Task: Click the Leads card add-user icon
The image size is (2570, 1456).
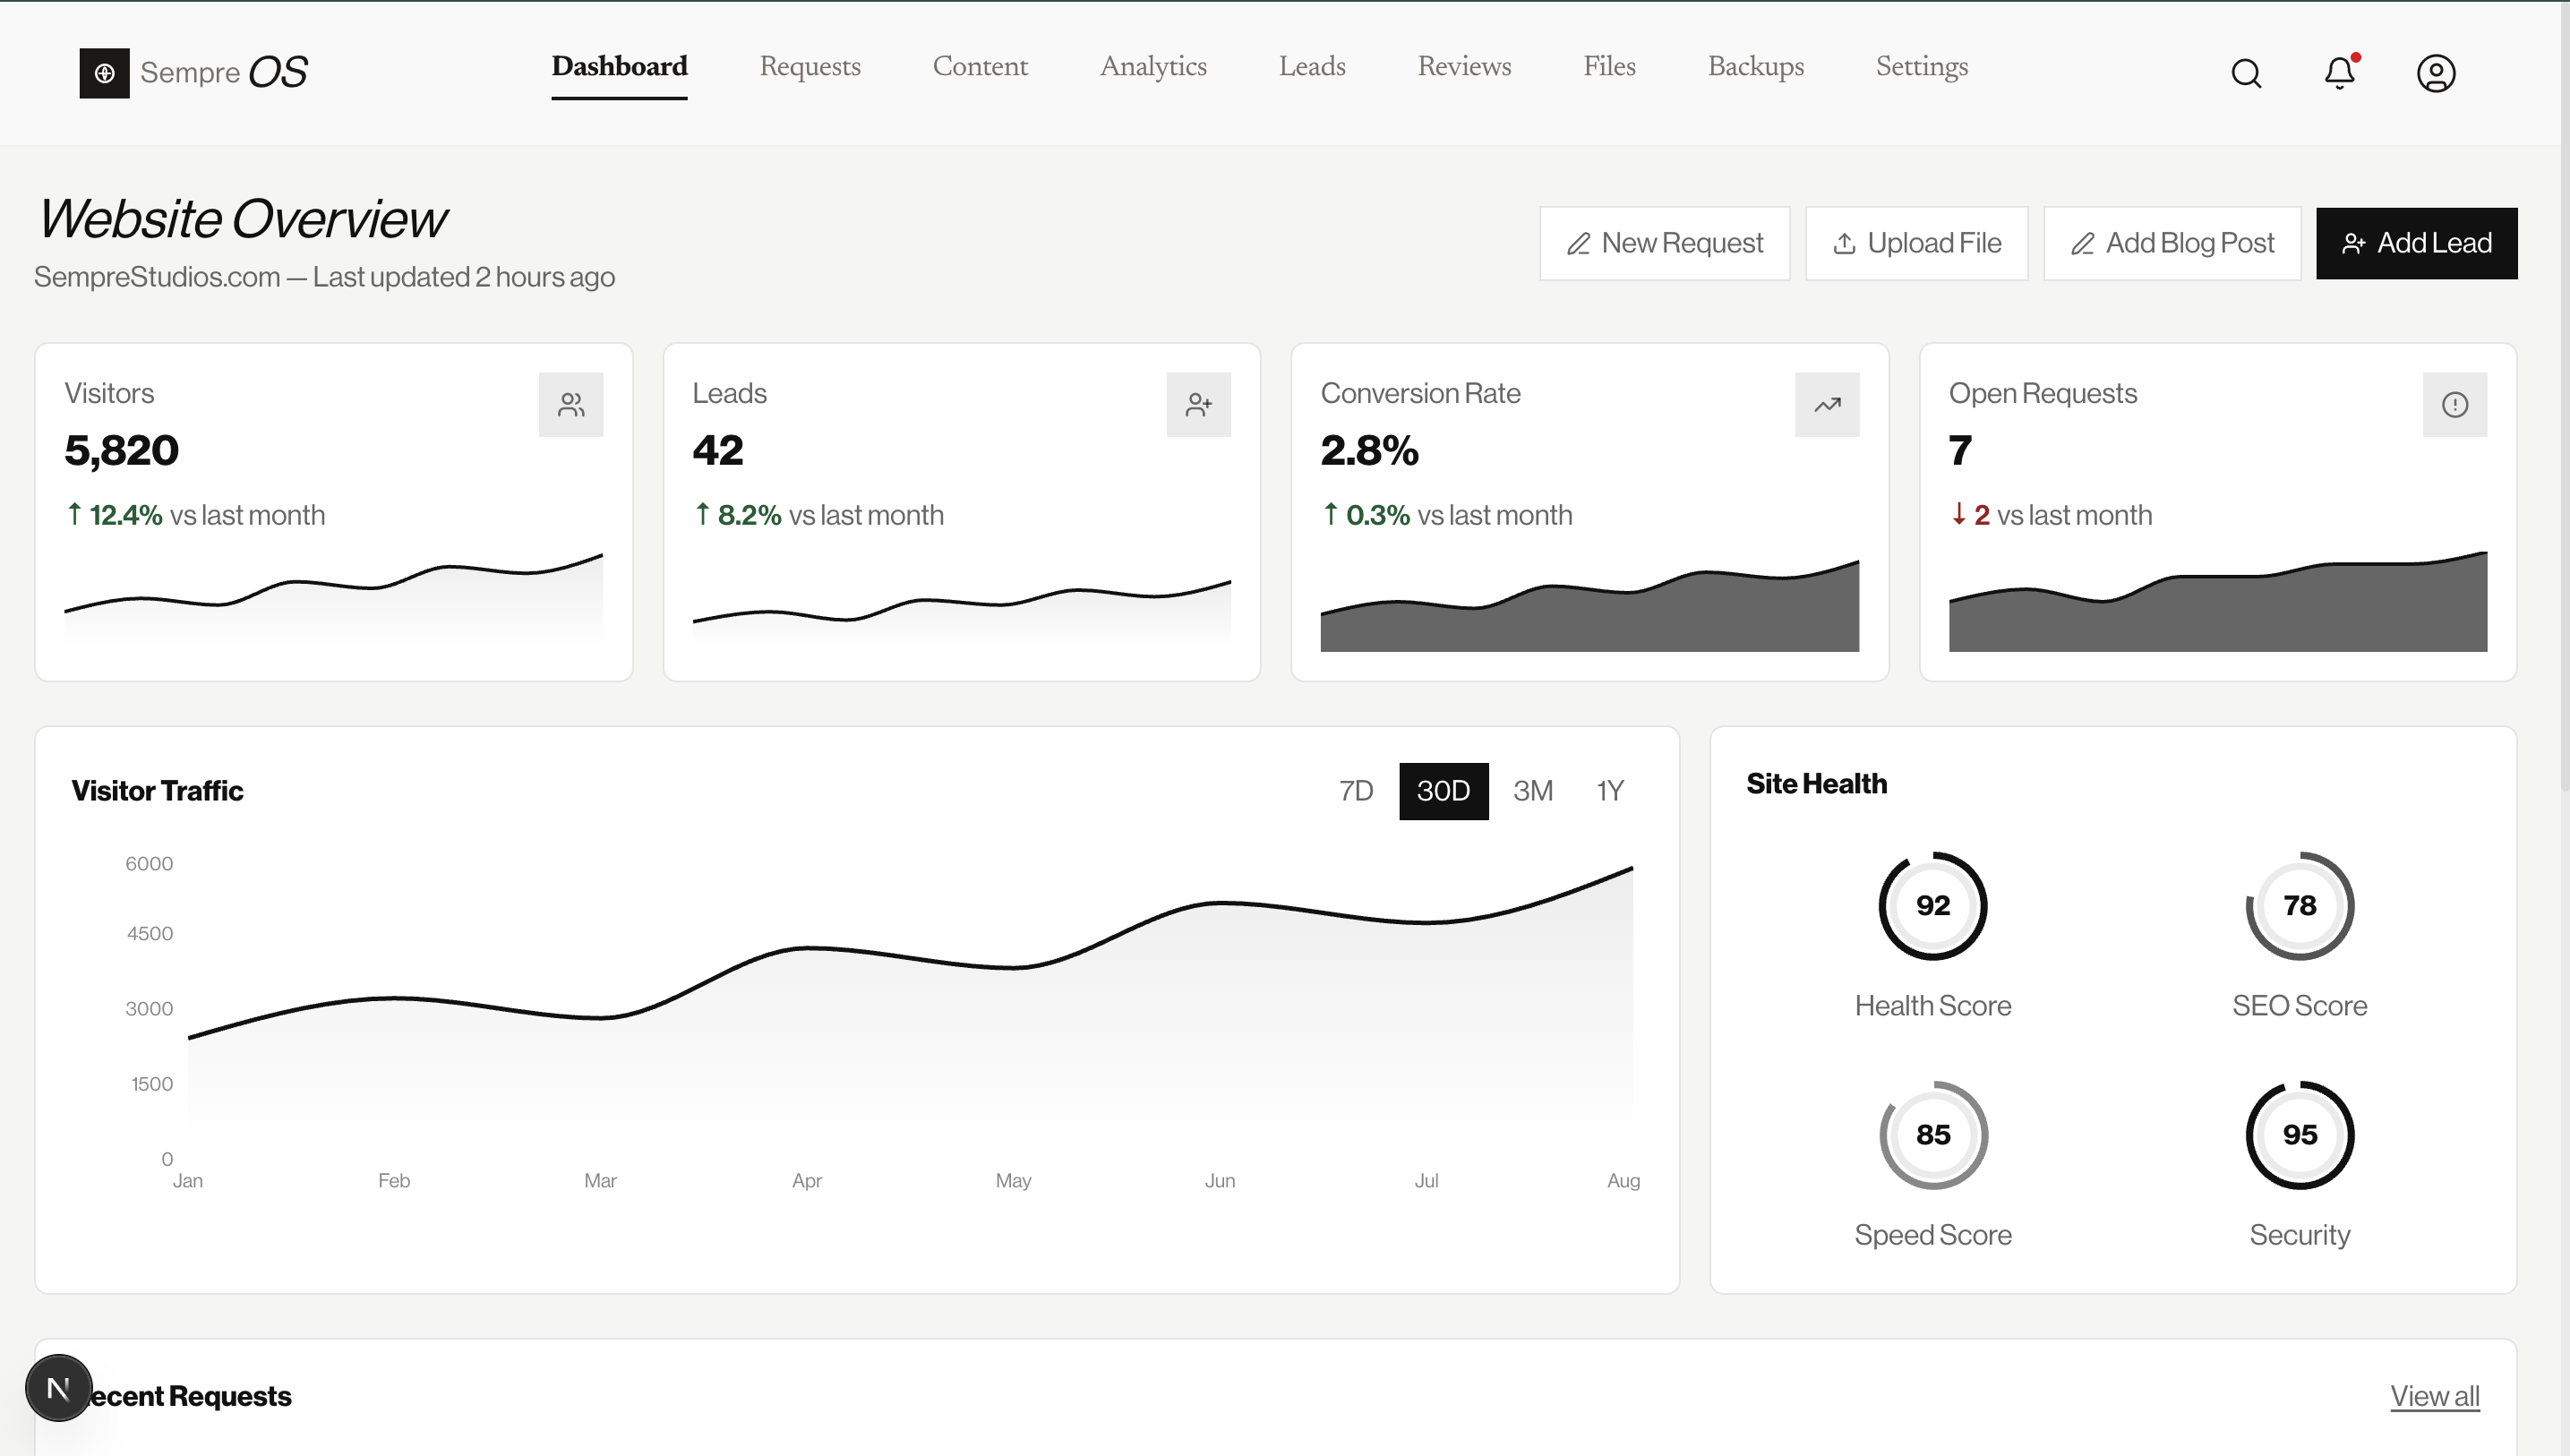Action: coord(1198,405)
